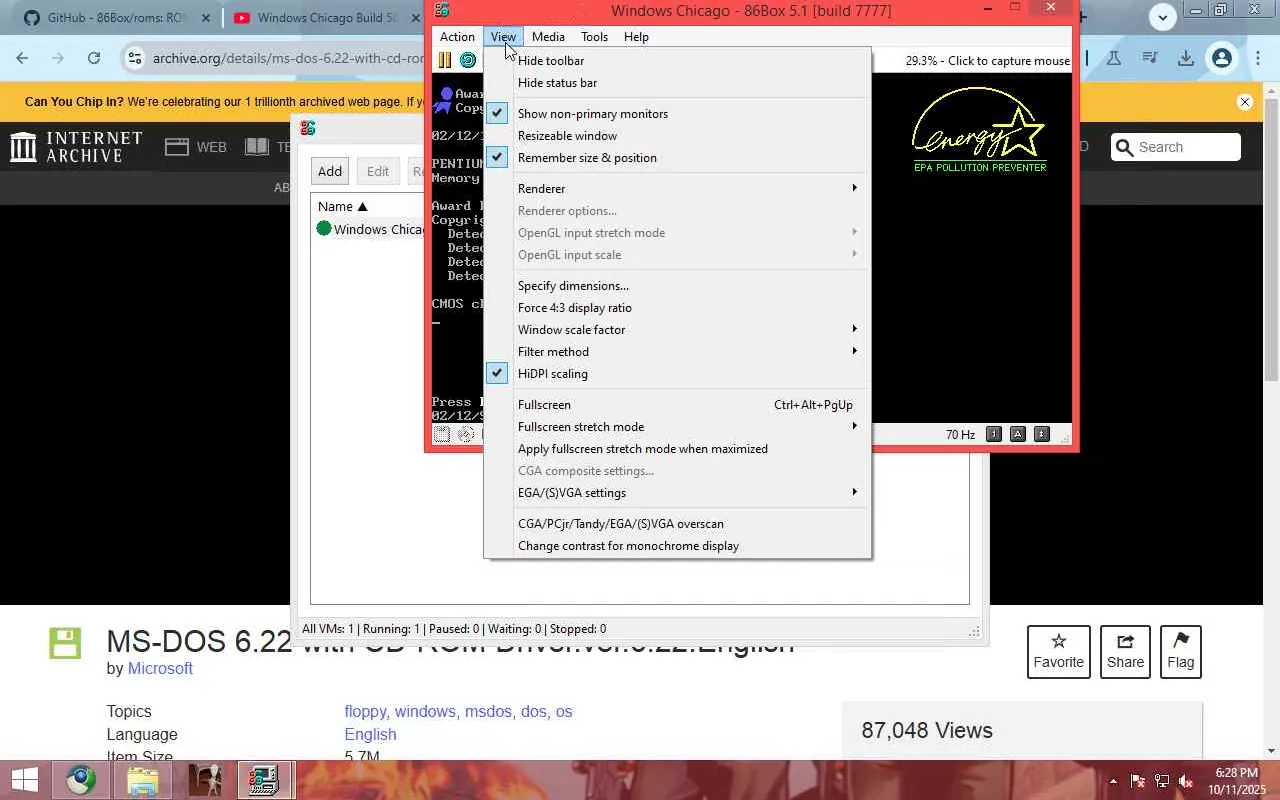Open the Windows Start button
1280x800 pixels.
click(24, 780)
